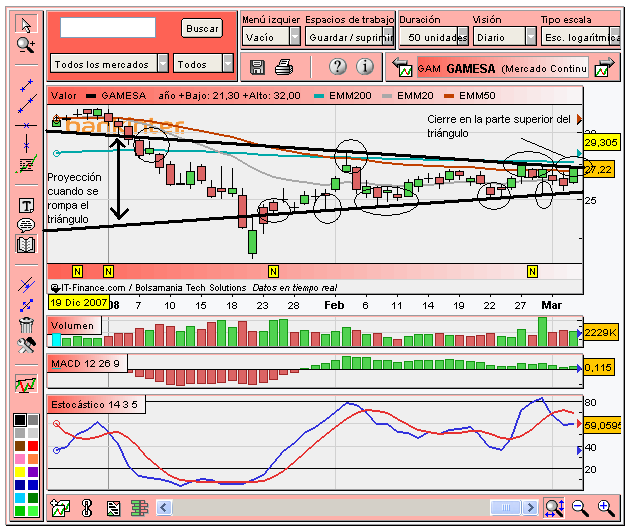The image size is (628, 530).
Task: Pick the regression channel drawing tool
Action: 26,164
